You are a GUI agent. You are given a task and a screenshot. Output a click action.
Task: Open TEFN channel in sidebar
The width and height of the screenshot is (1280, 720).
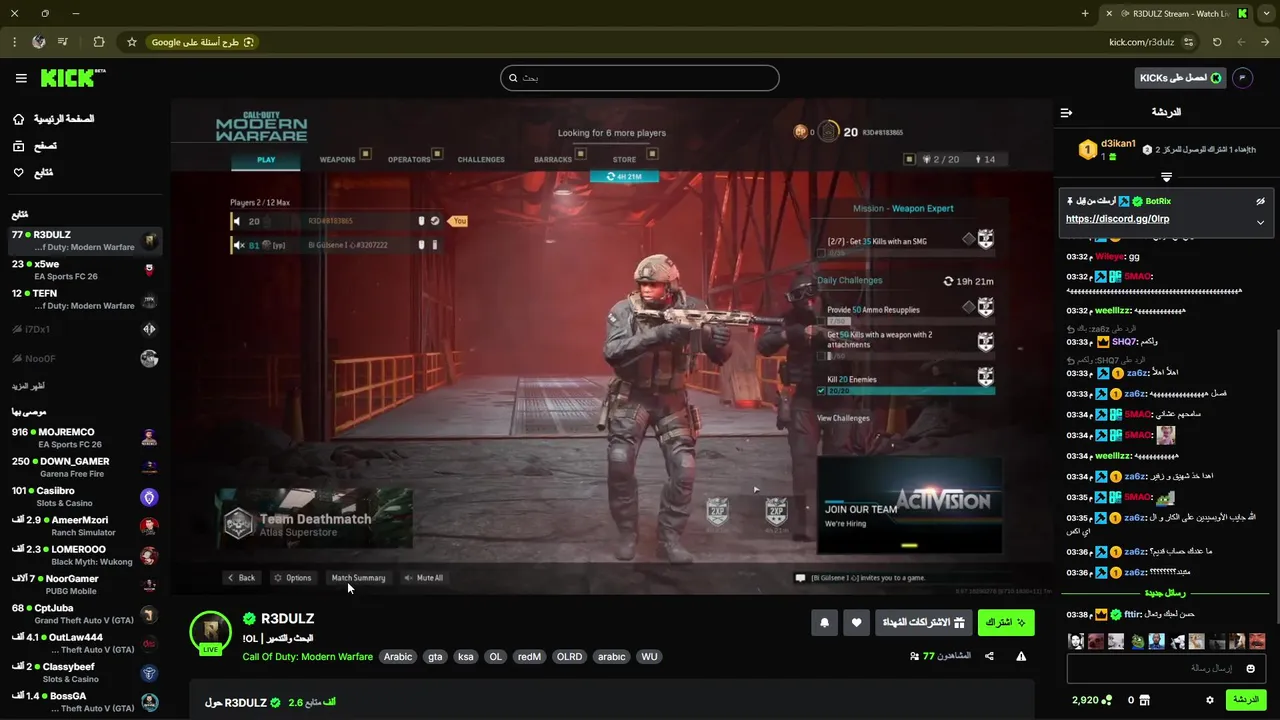(84, 299)
